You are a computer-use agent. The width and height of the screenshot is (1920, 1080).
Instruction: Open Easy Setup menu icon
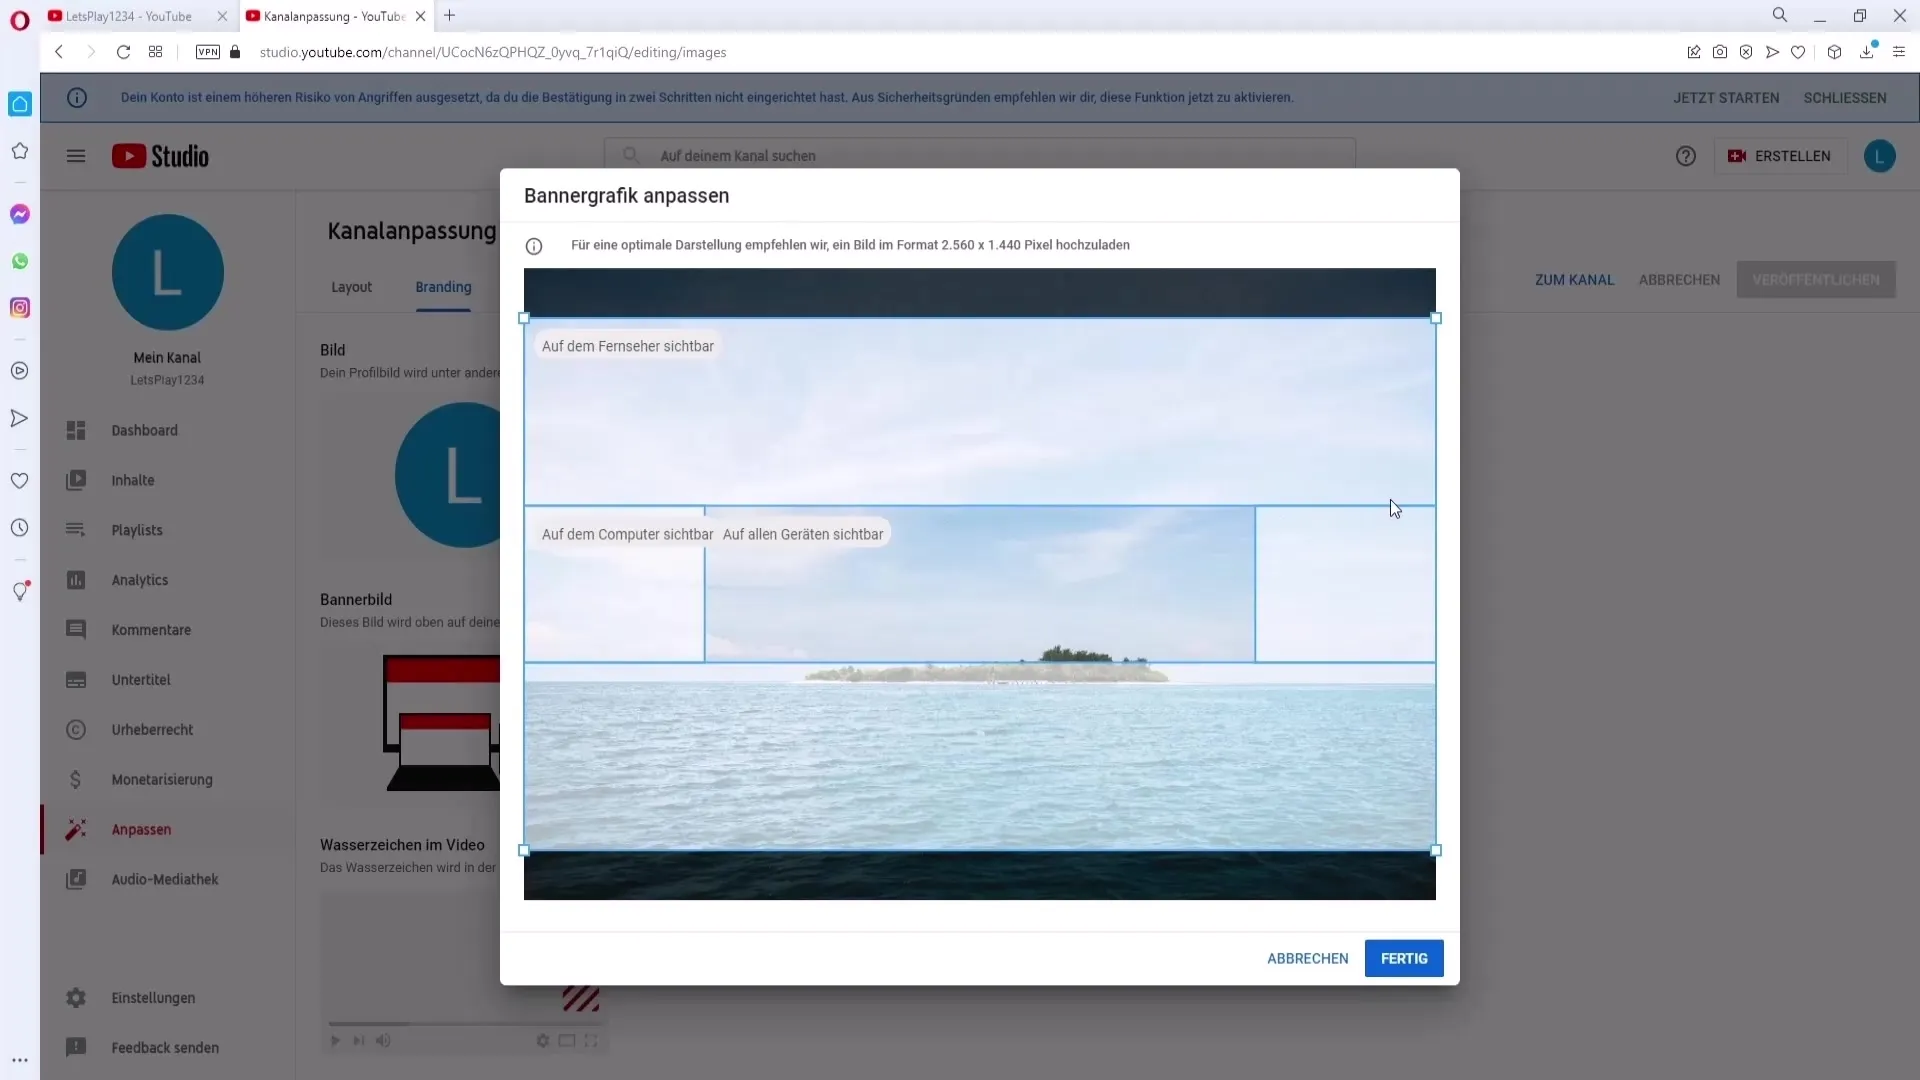tap(1899, 52)
